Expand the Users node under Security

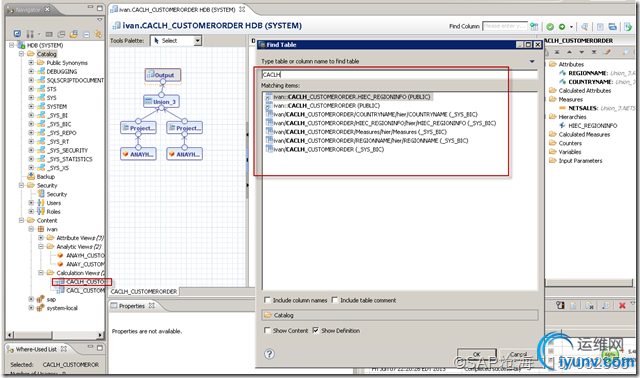pos(31,203)
